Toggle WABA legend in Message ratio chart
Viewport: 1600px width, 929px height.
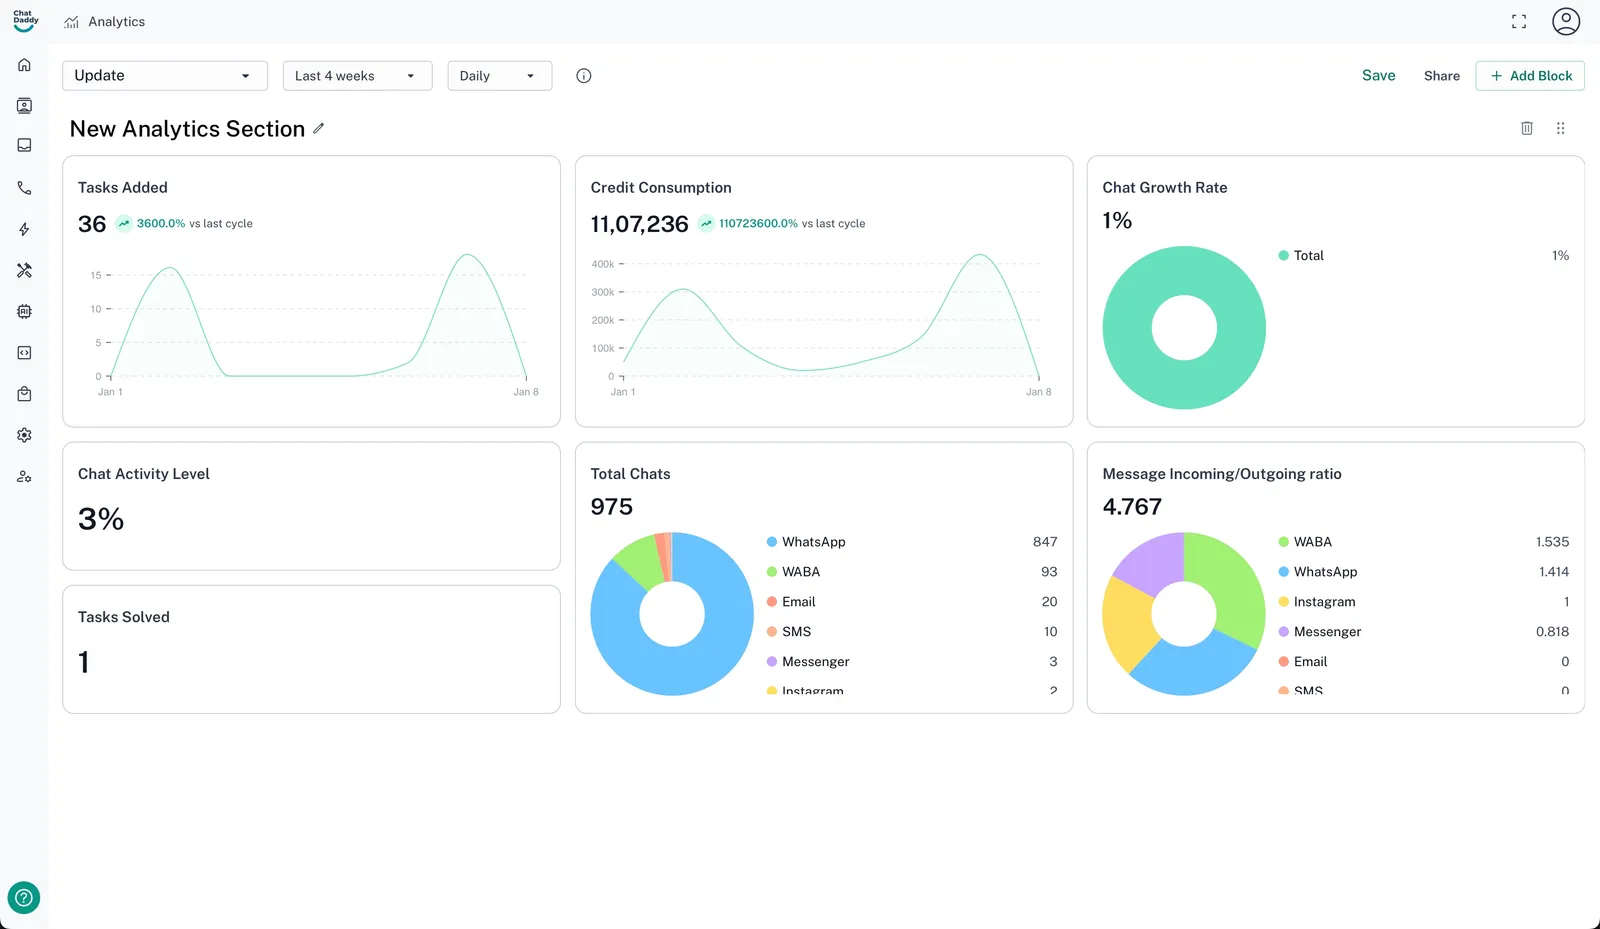pyautogui.click(x=1312, y=542)
